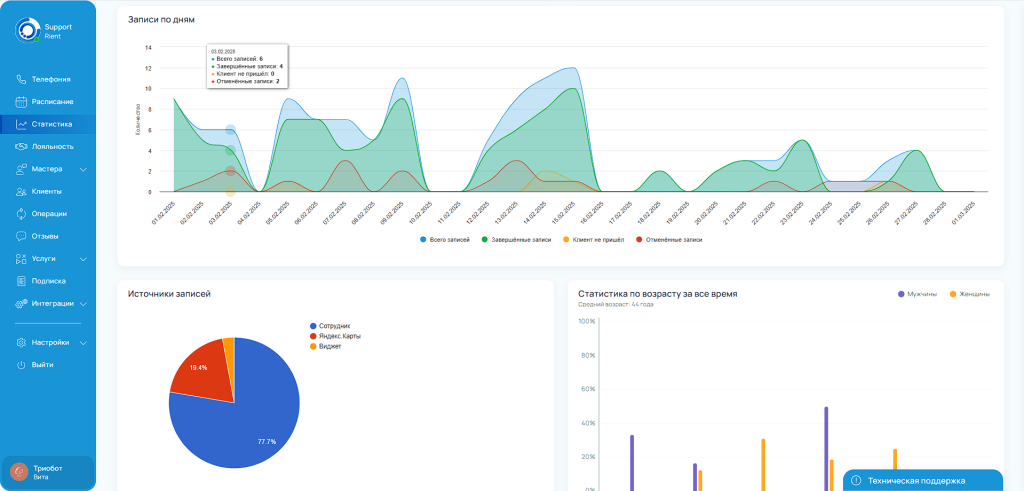Viewport: 1024px width, 491px height.
Task: Open the Клиенты people icon
Action: point(21,191)
